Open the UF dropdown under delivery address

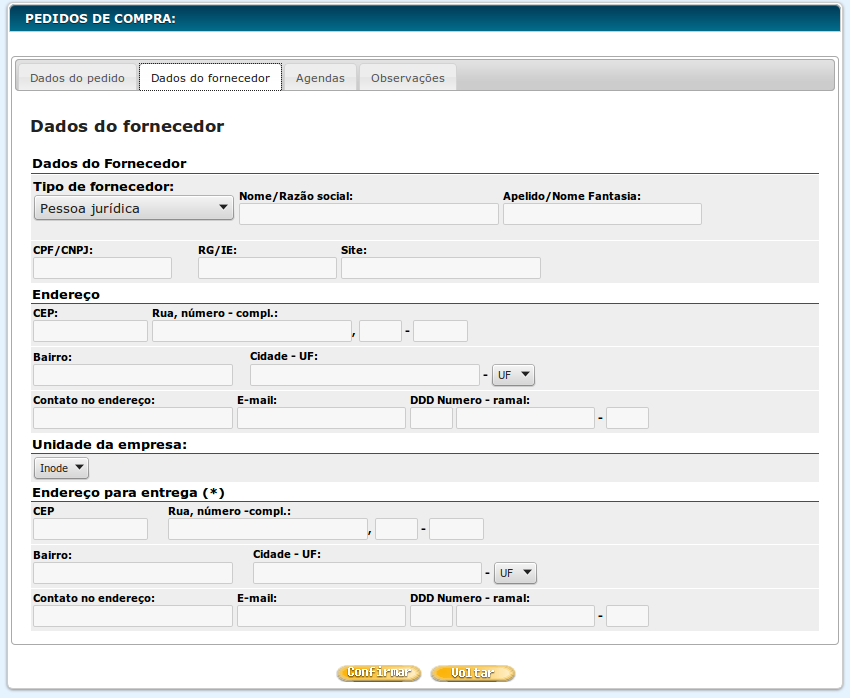pos(516,573)
